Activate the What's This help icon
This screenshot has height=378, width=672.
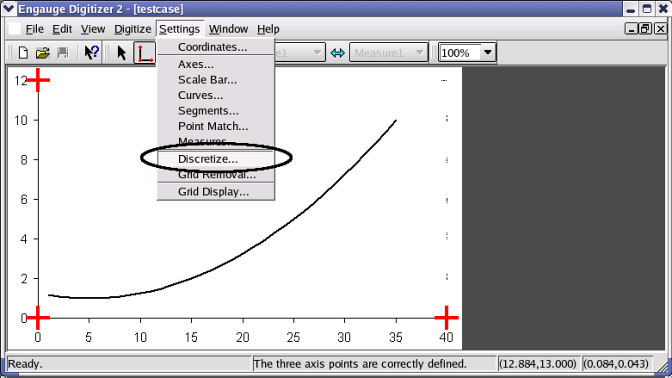pos(91,53)
